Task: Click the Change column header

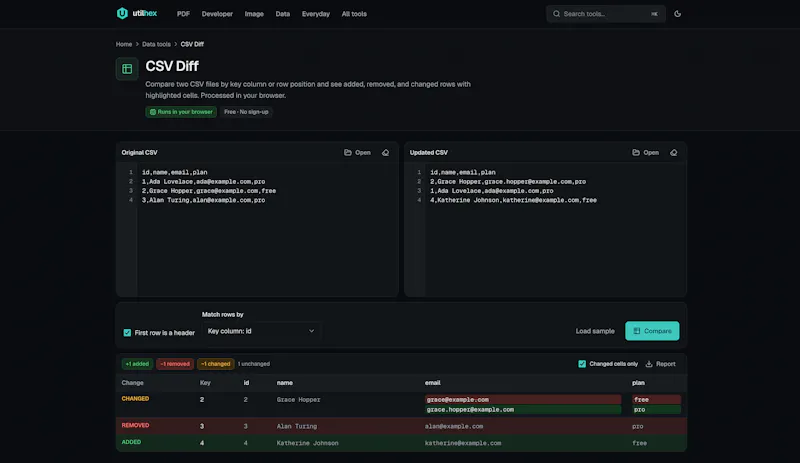Action: pyautogui.click(x=133, y=383)
